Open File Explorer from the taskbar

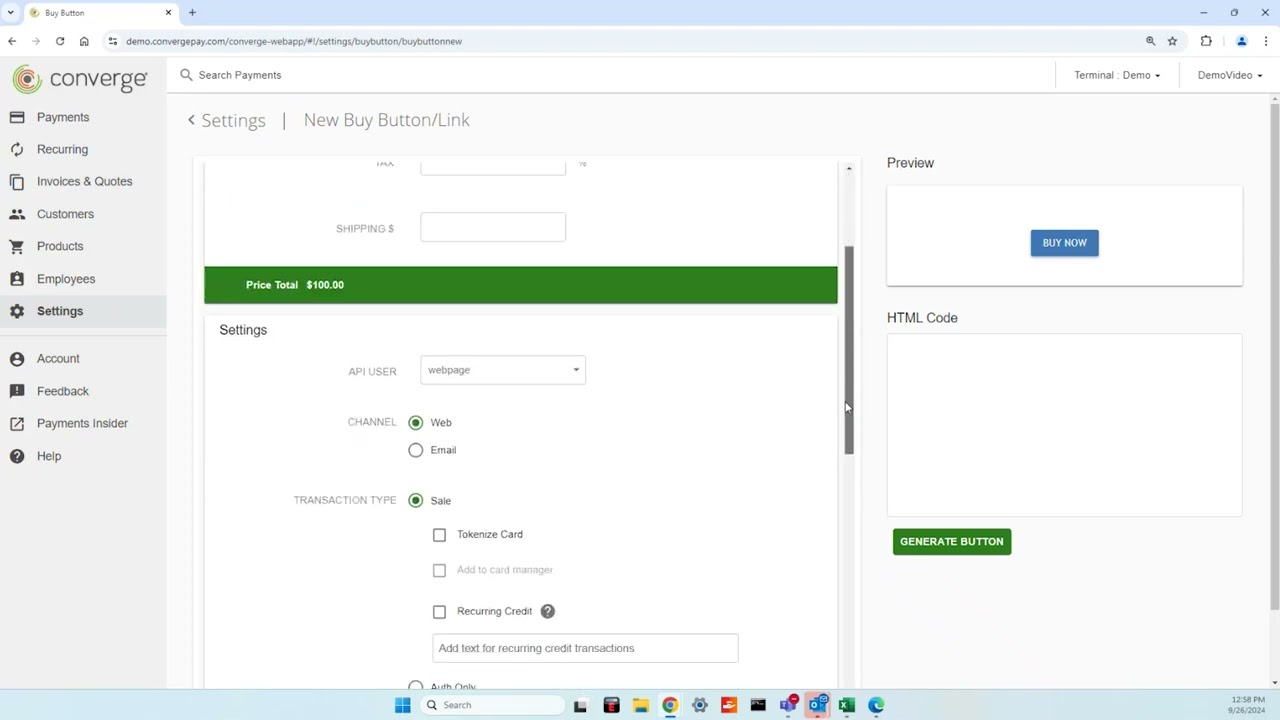[x=640, y=705]
